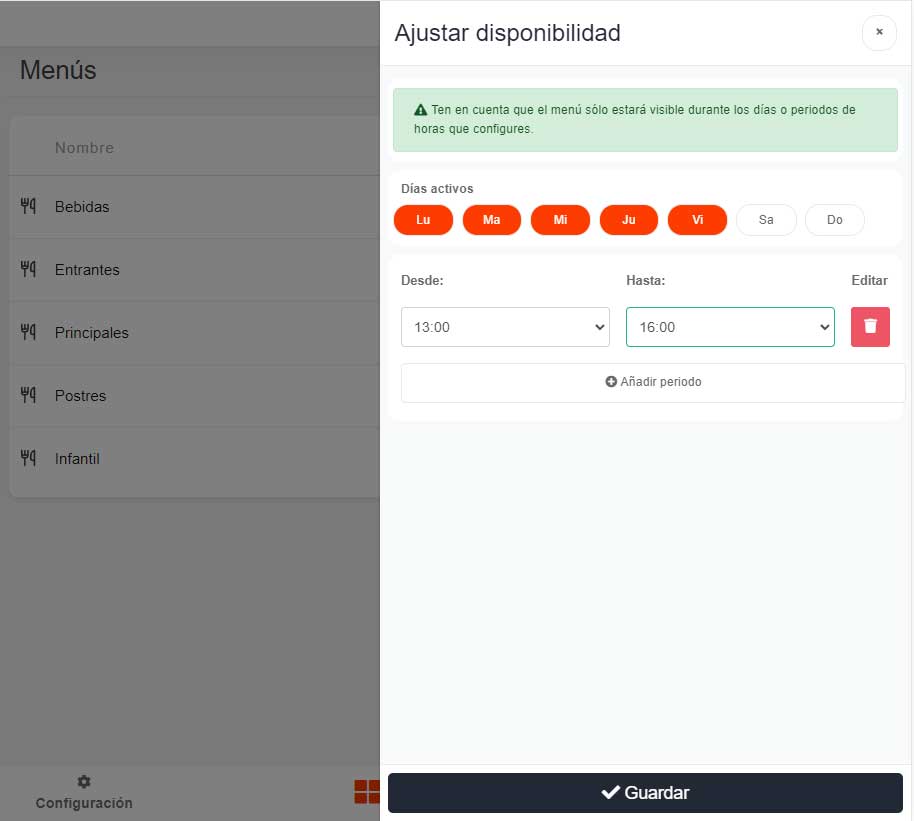914x821 pixels.
Task: Enable Sa active day
Action: 766,220
